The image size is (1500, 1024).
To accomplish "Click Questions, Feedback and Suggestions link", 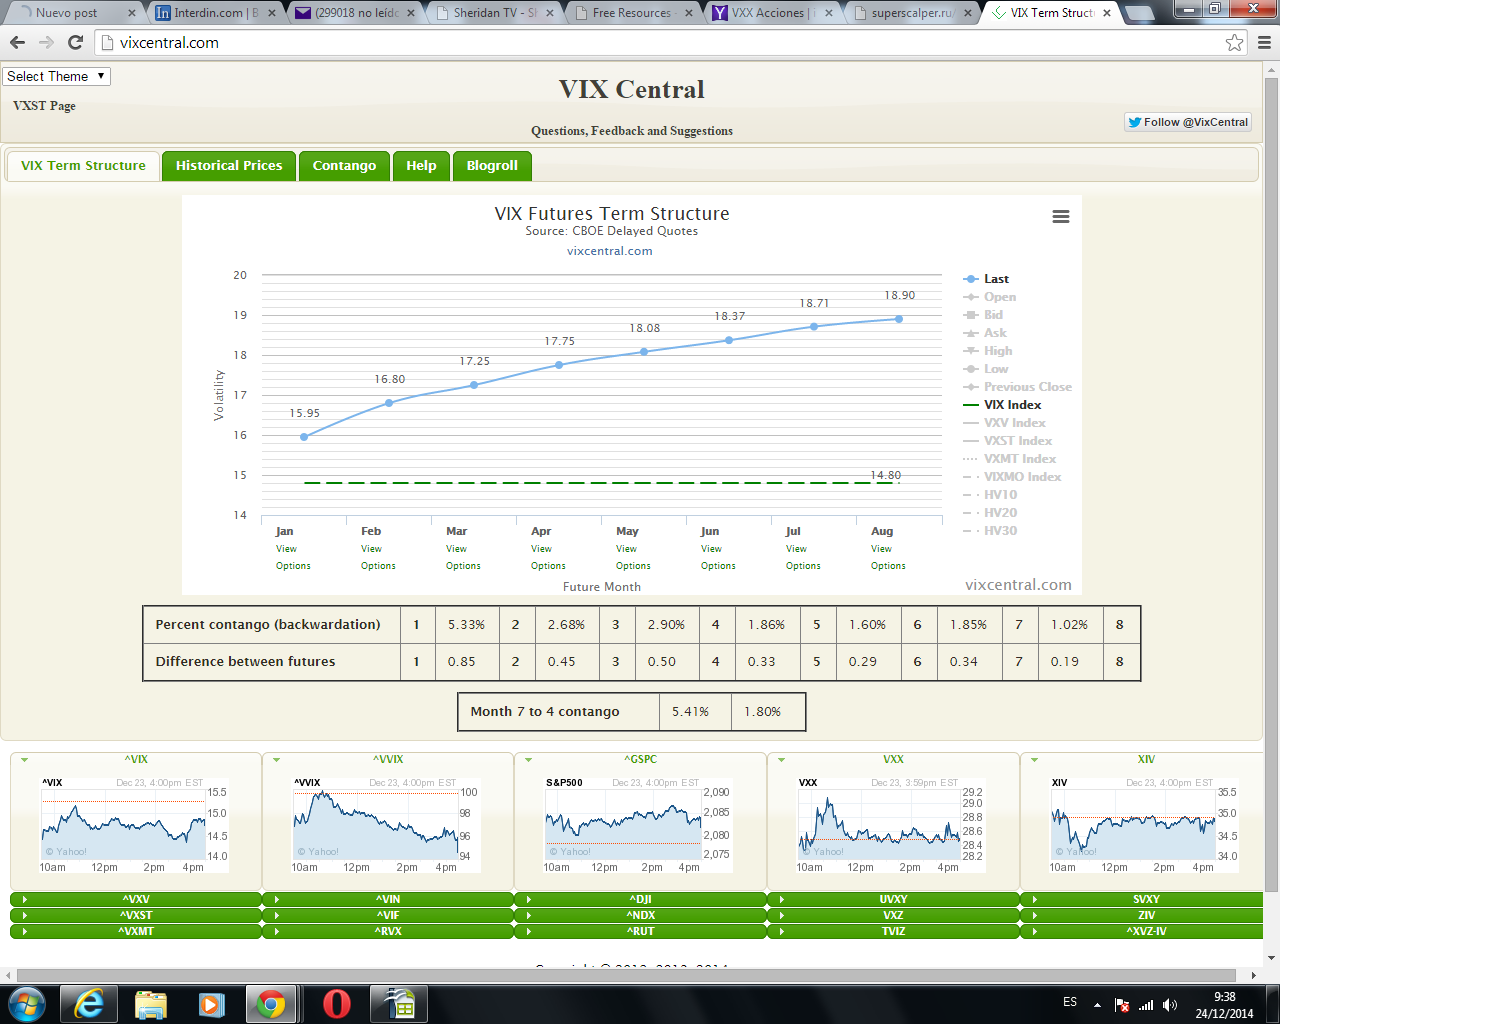I will click(632, 131).
